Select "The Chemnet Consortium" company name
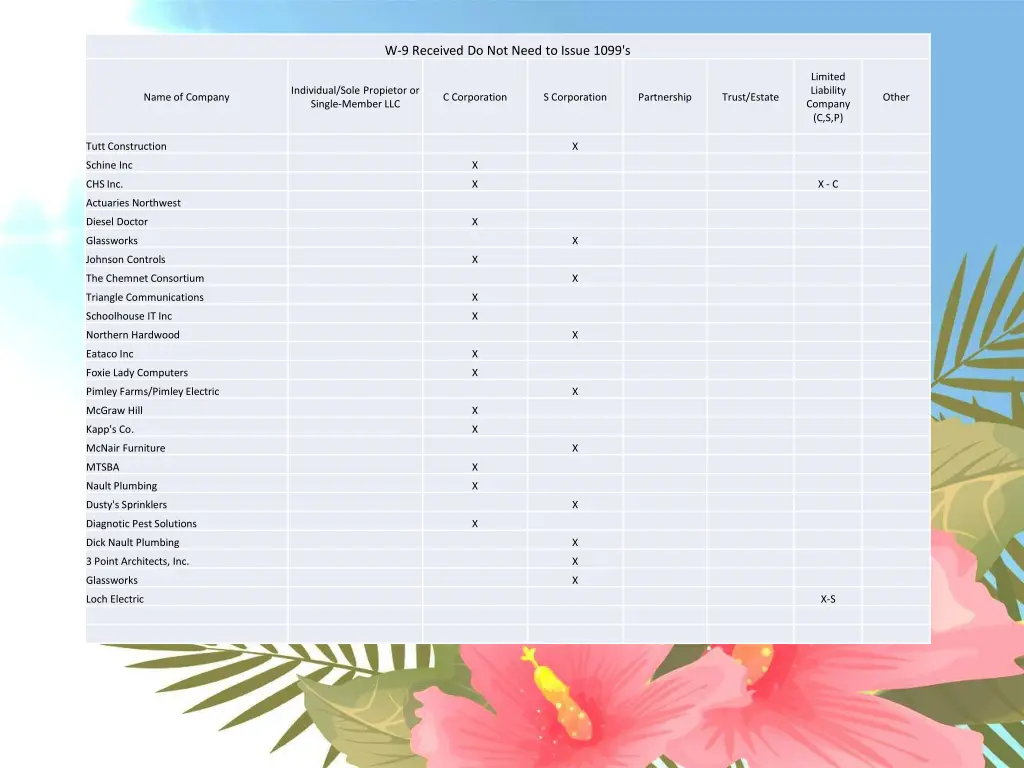The height and width of the screenshot is (768, 1024). click(x=145, y=278)
